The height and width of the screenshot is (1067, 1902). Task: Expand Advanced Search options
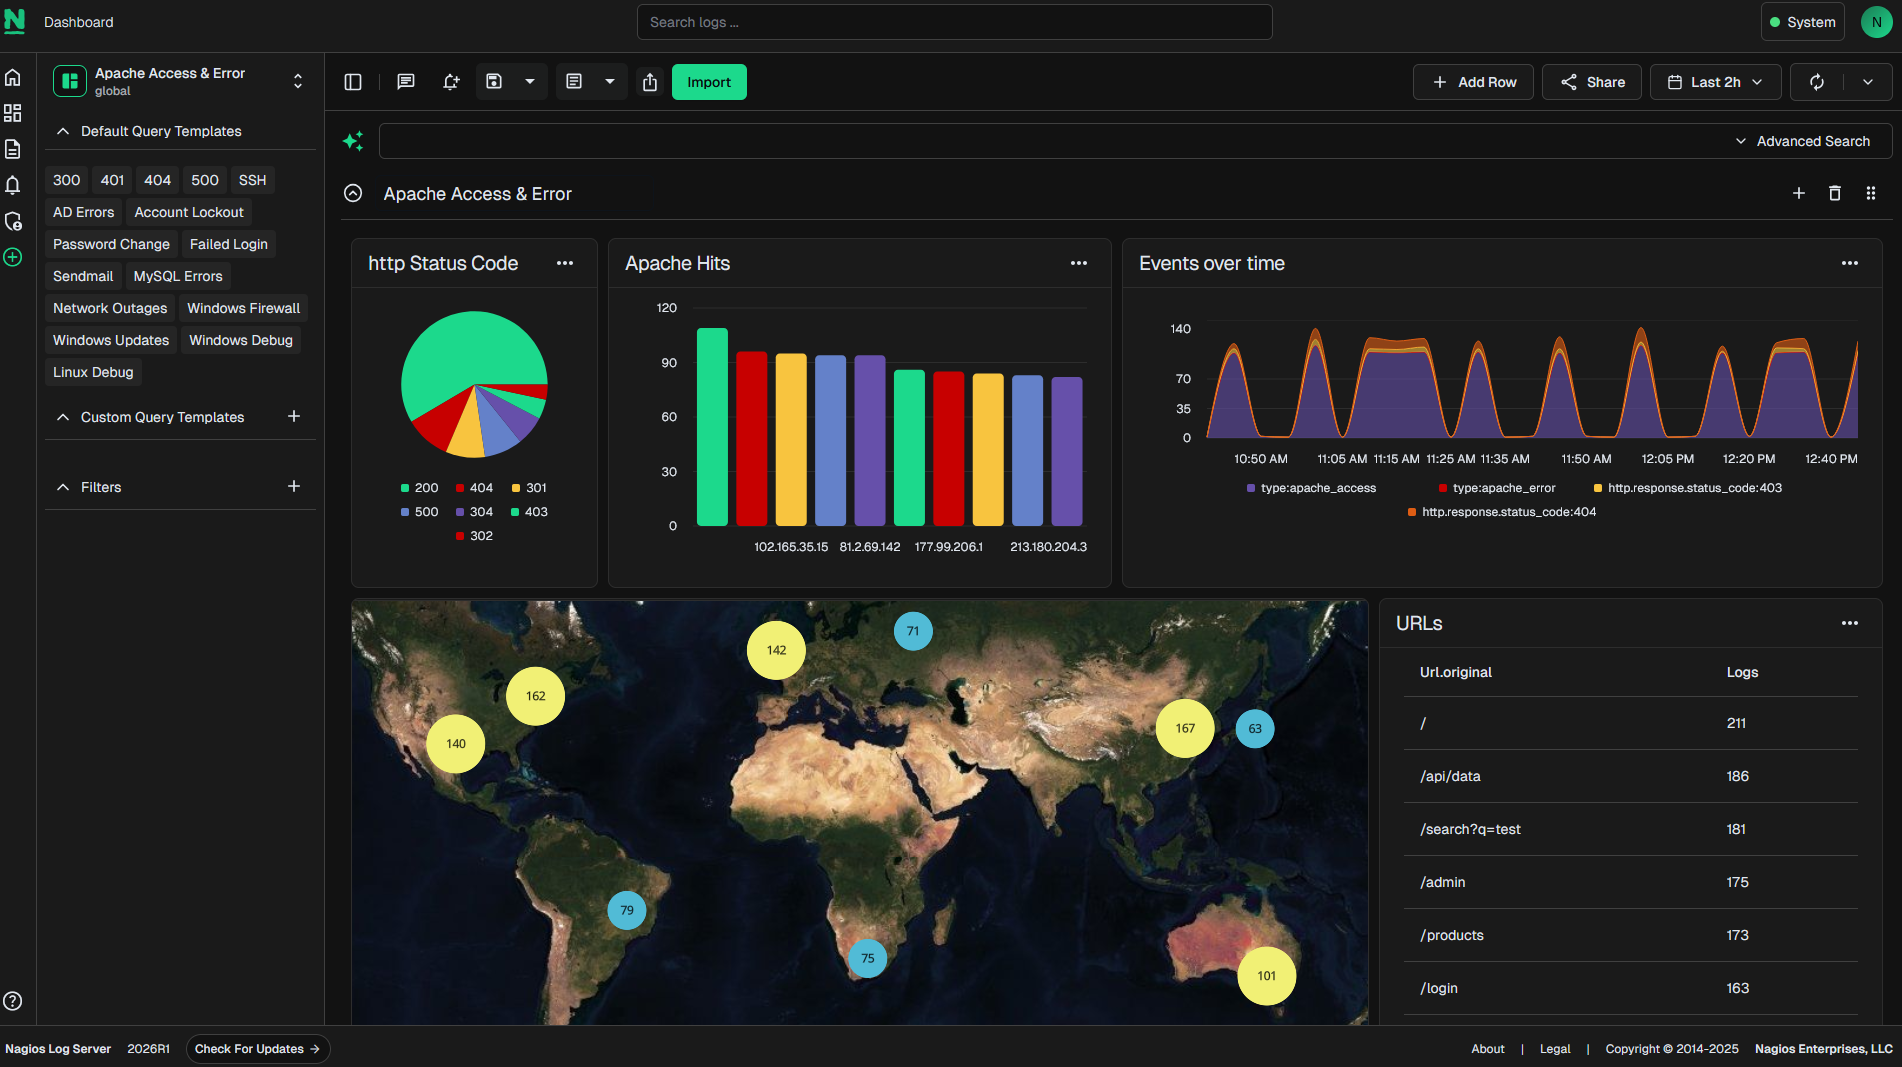pyautogui.click(x=1804, y=141)
